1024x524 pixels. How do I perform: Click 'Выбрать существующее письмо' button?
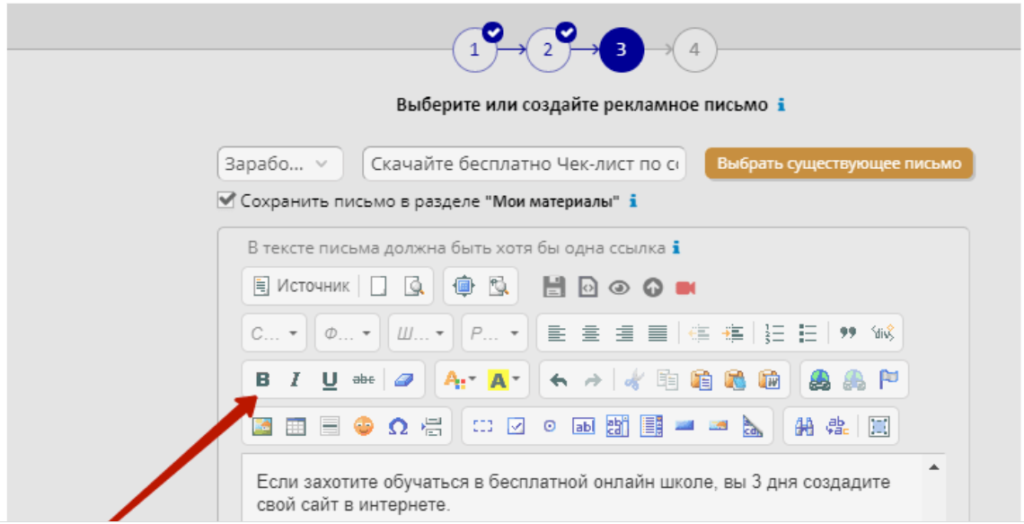coord(839,163)
